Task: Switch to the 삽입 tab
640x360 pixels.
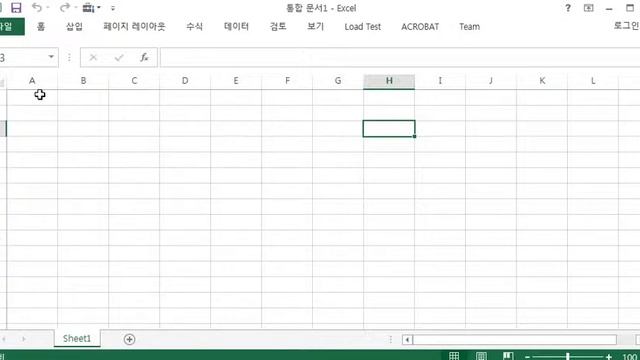Action: (74, 27)
